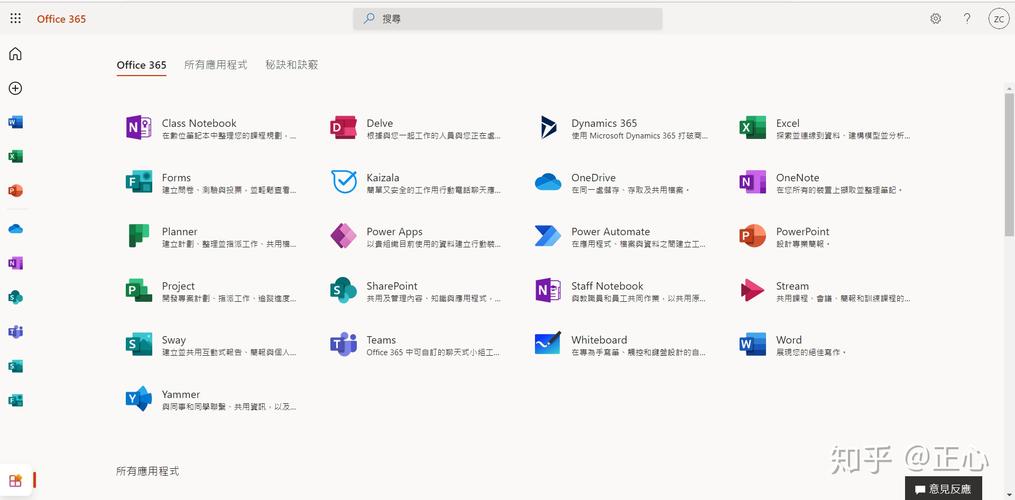Open PowerPoint from the left sidebar
The height and width of the screenshot is (500, 1015).
click(16, 190)
